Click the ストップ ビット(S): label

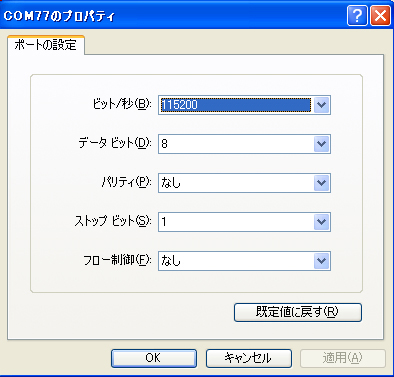click(x=113, y=221)
